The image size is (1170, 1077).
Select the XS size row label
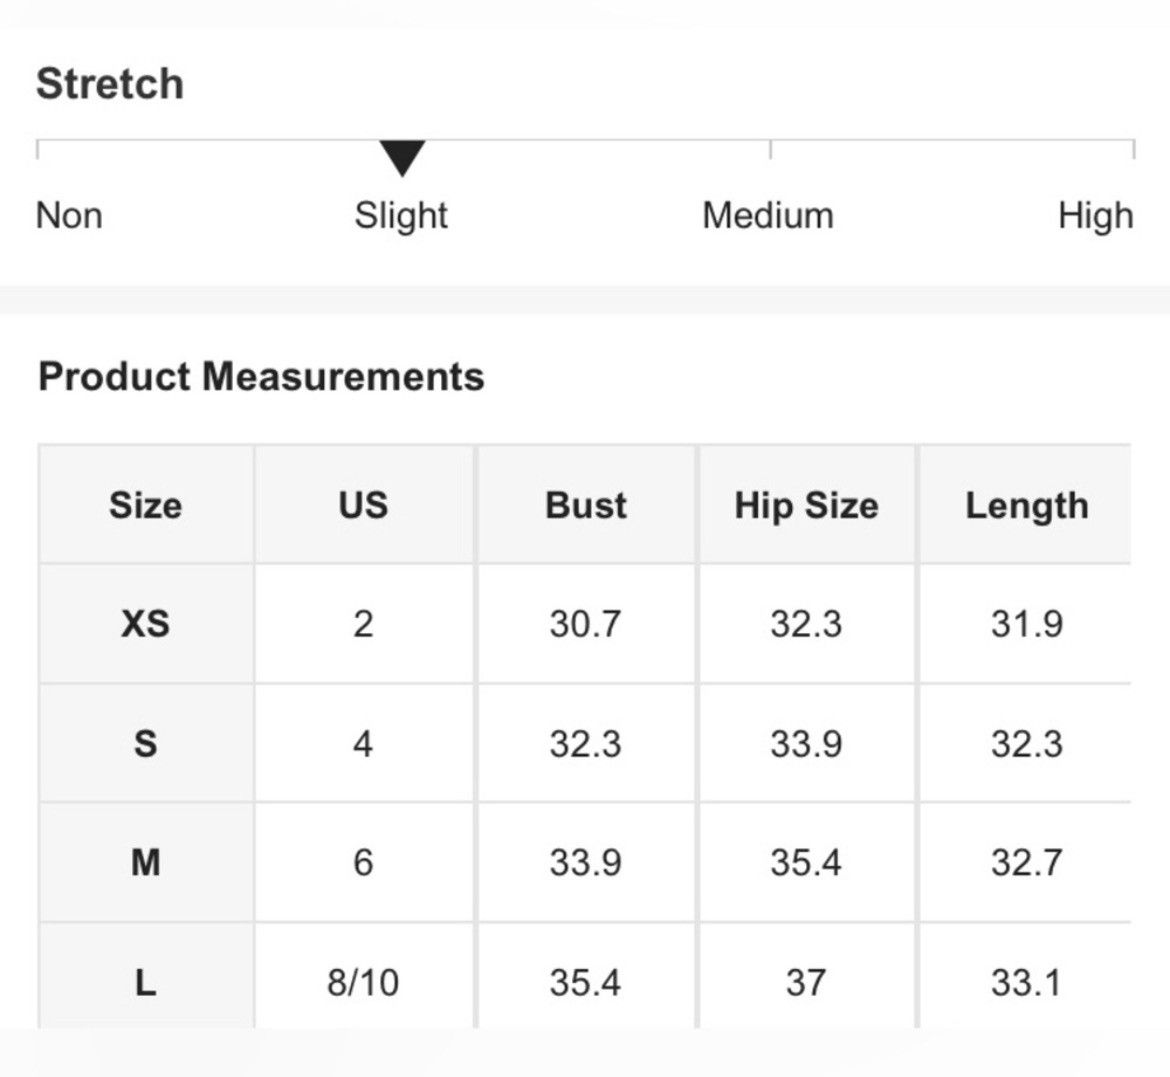(146, 624)
